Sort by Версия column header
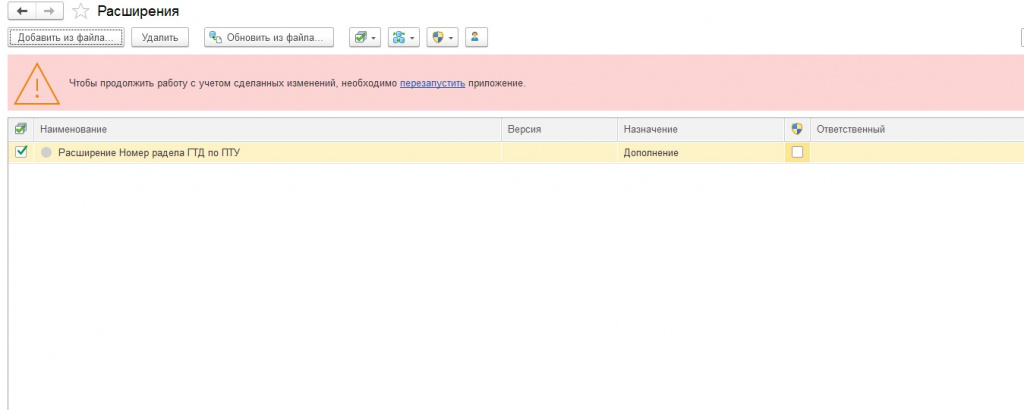The width and height of the screenshot is (1024, 410). (559, 129)
